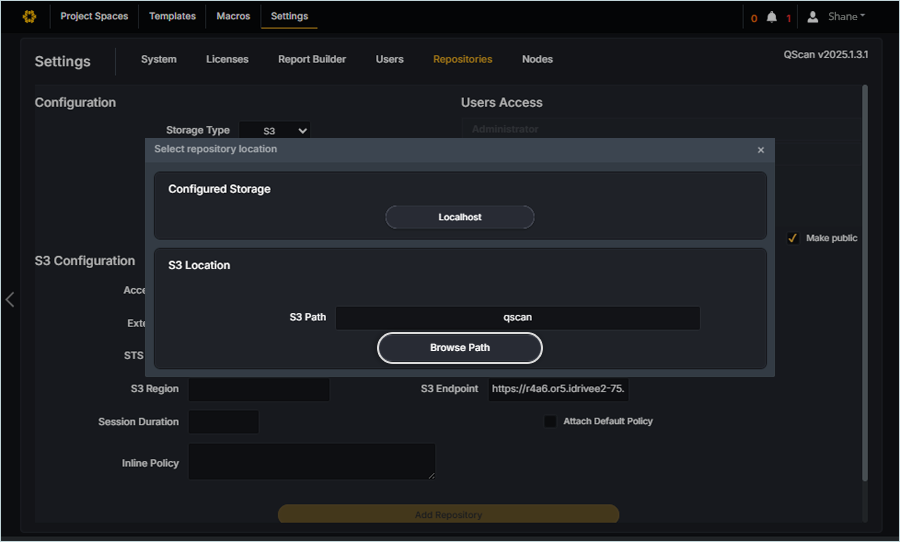Image resolution: width=900 pixels, height=542 pixels.
Task: Expand the left side panel arrow
Action: coord(10,299)
